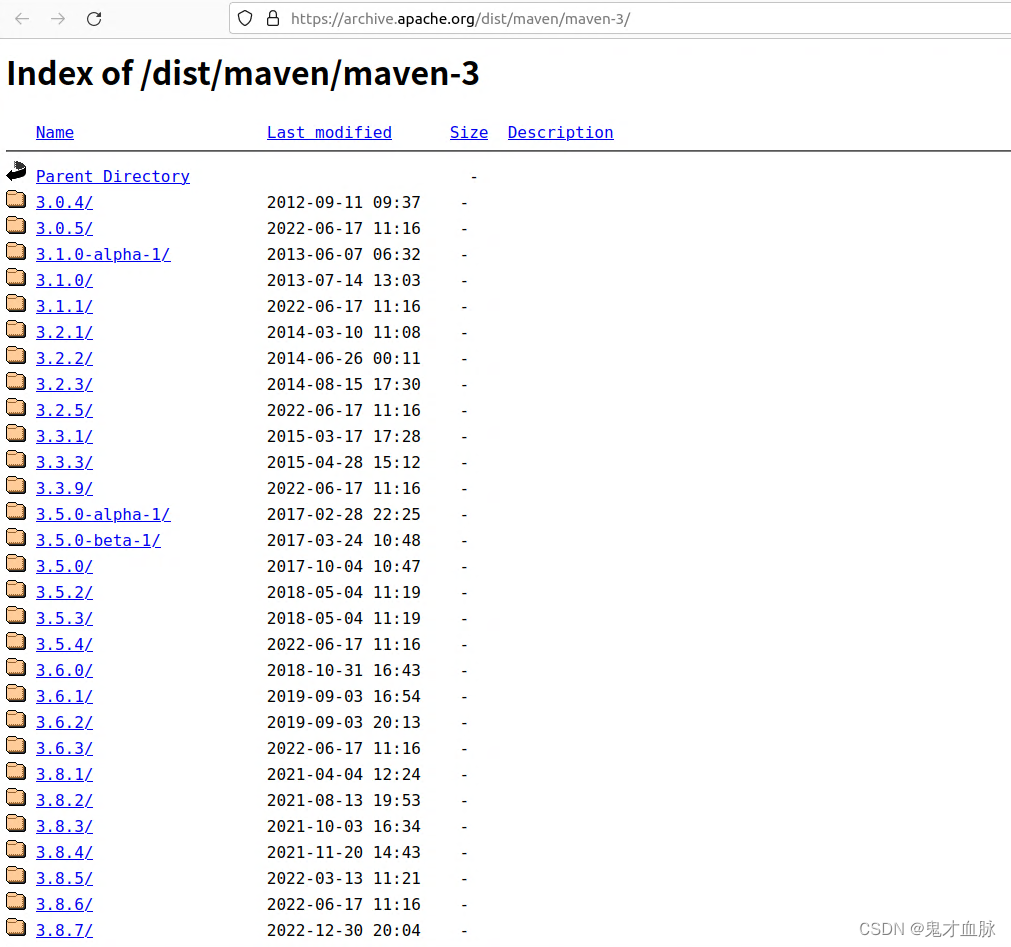Click the browser forward arrow

coord(58,19)
